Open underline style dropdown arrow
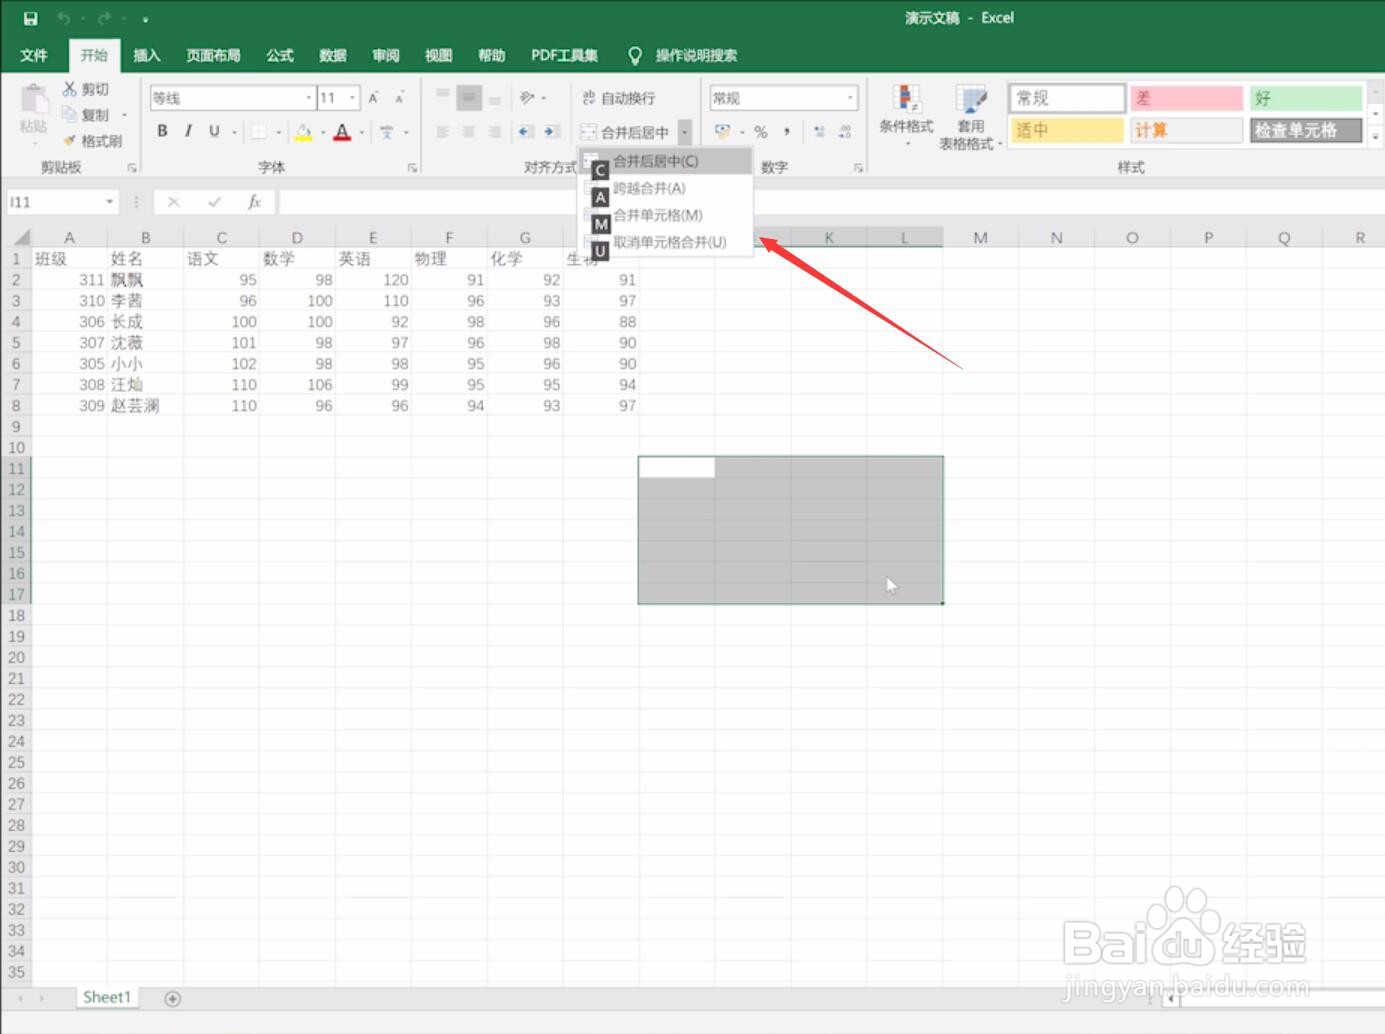The height and width of the screenshot is (1034, 1385). 234,131
